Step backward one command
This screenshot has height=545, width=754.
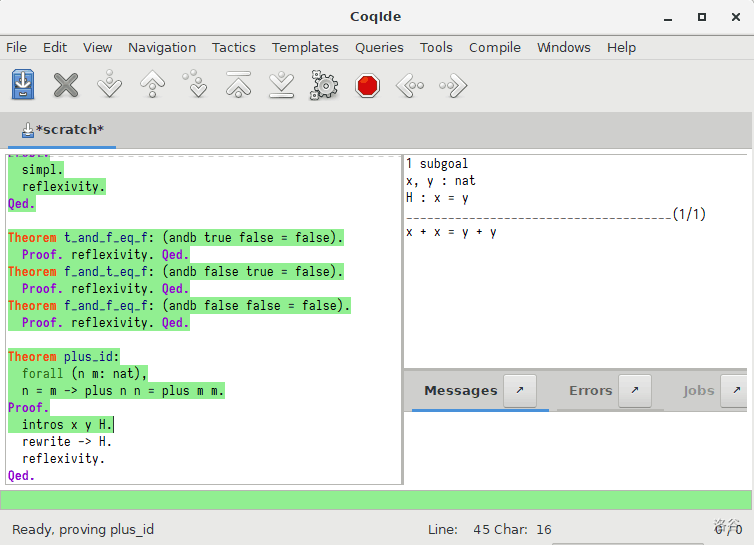coord(152,85)
